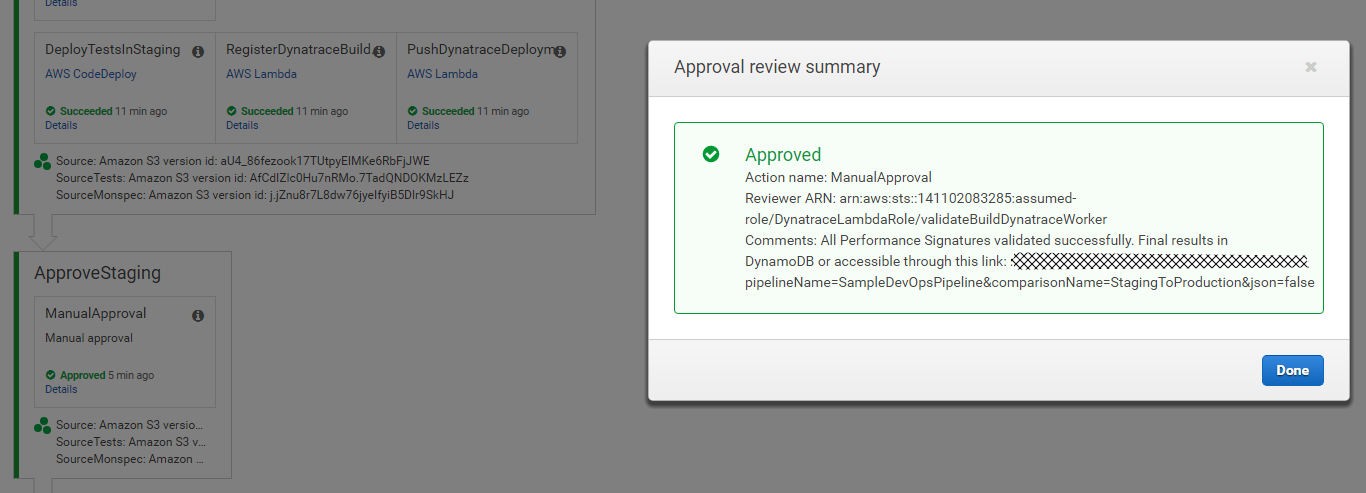Click Succeeded status checkmark for DeployTestsInStaging
This screenshot has width=1366, height=493.
[51, 111]
